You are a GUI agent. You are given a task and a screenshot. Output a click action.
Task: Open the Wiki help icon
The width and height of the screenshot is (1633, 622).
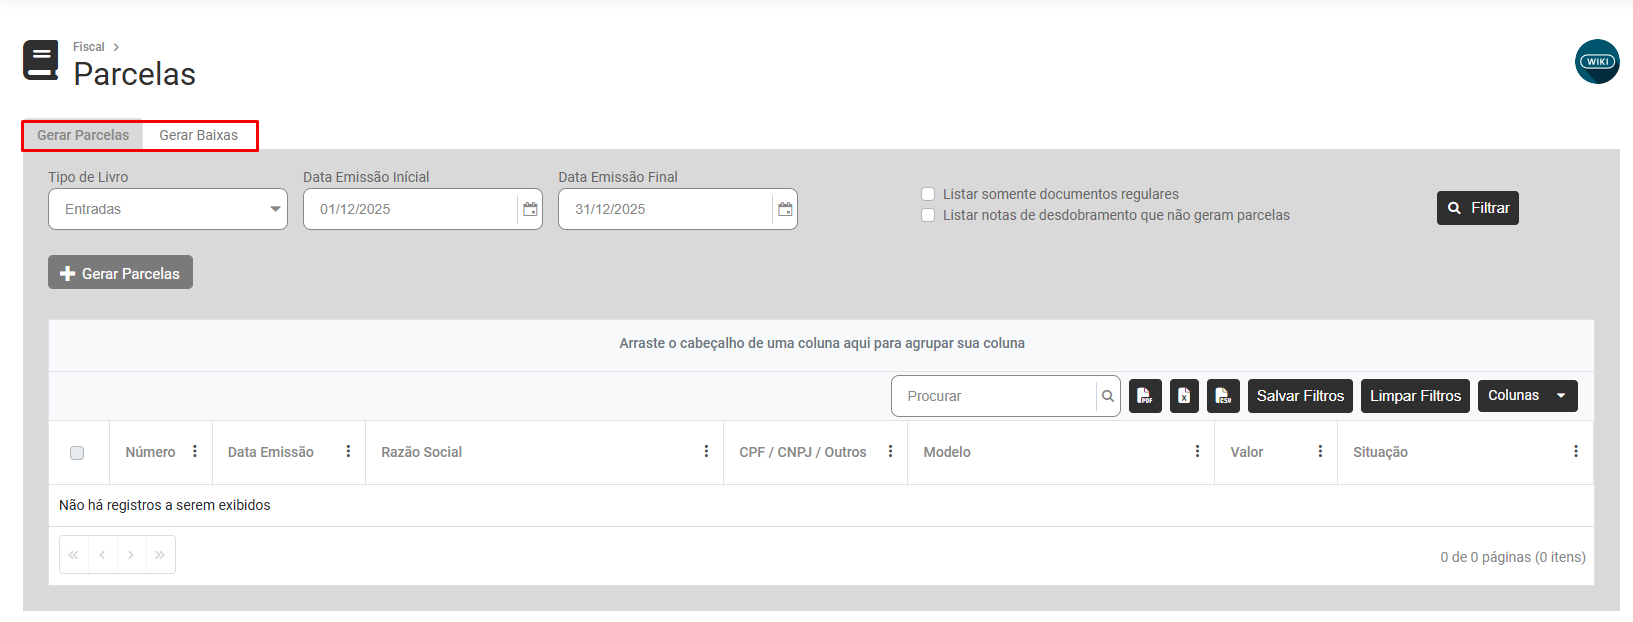coord(1597,62)
